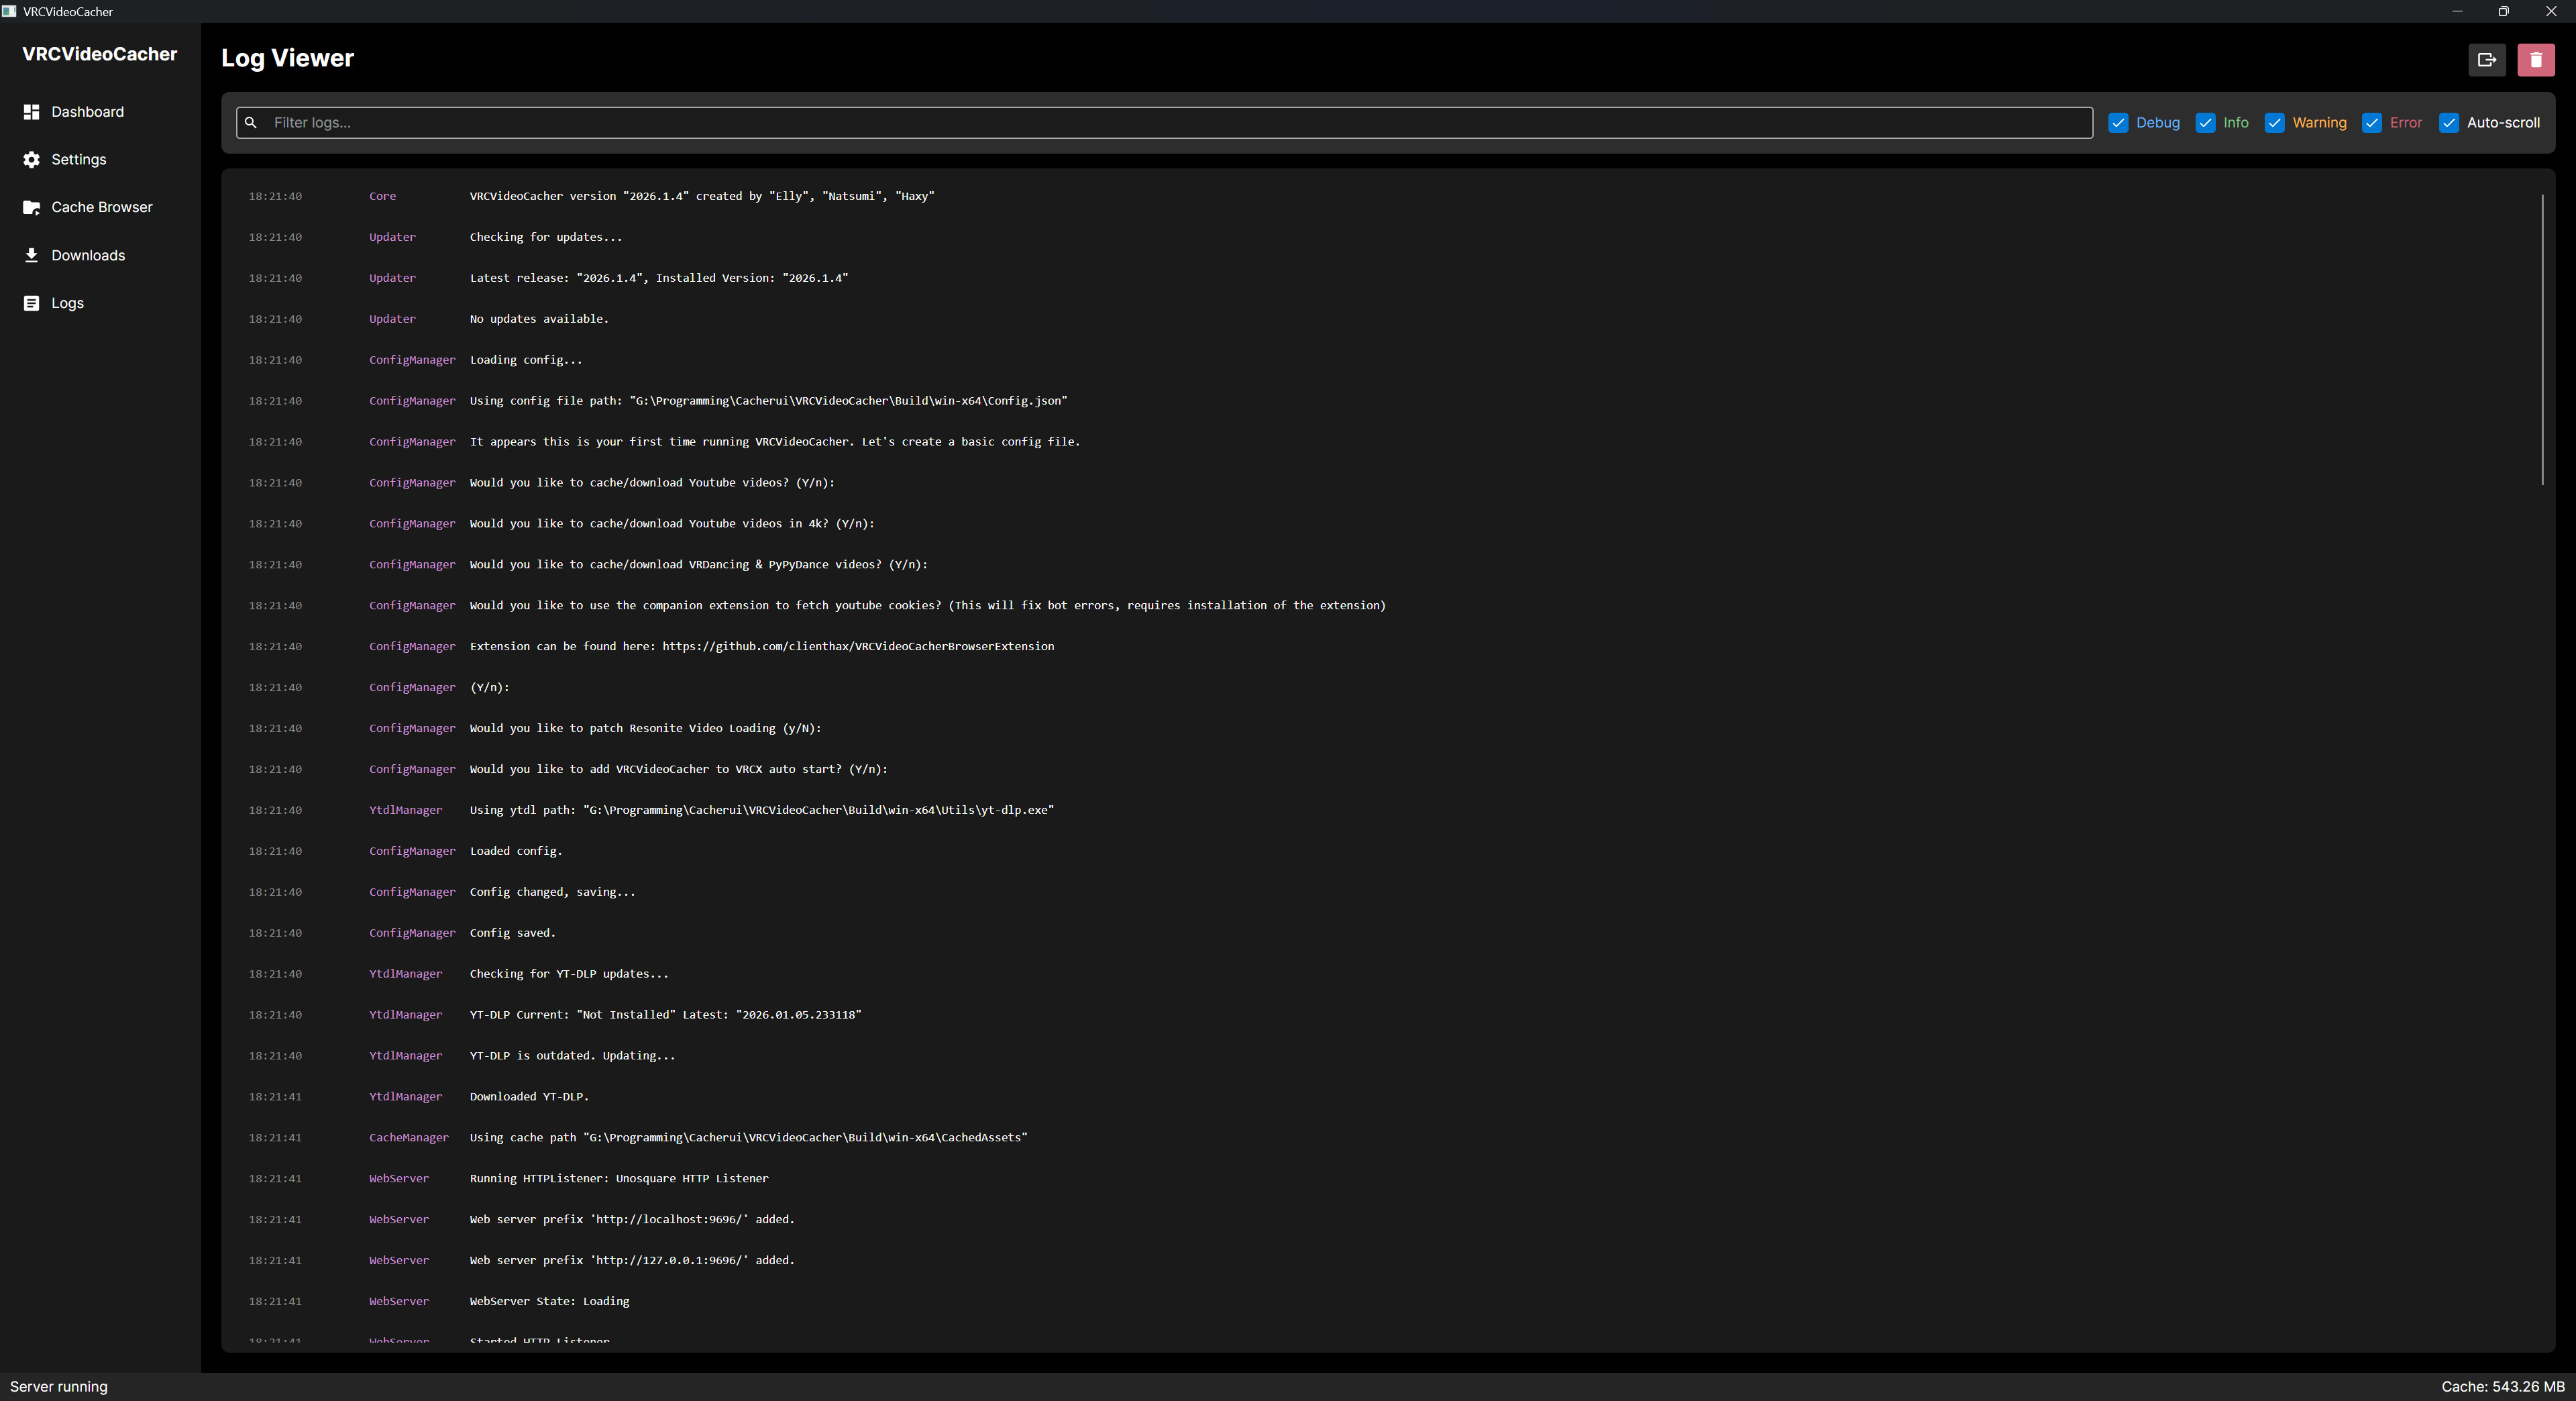Navigate to the Settings page
Screen dimensions: 2576x1401
(x=78, y=159)
